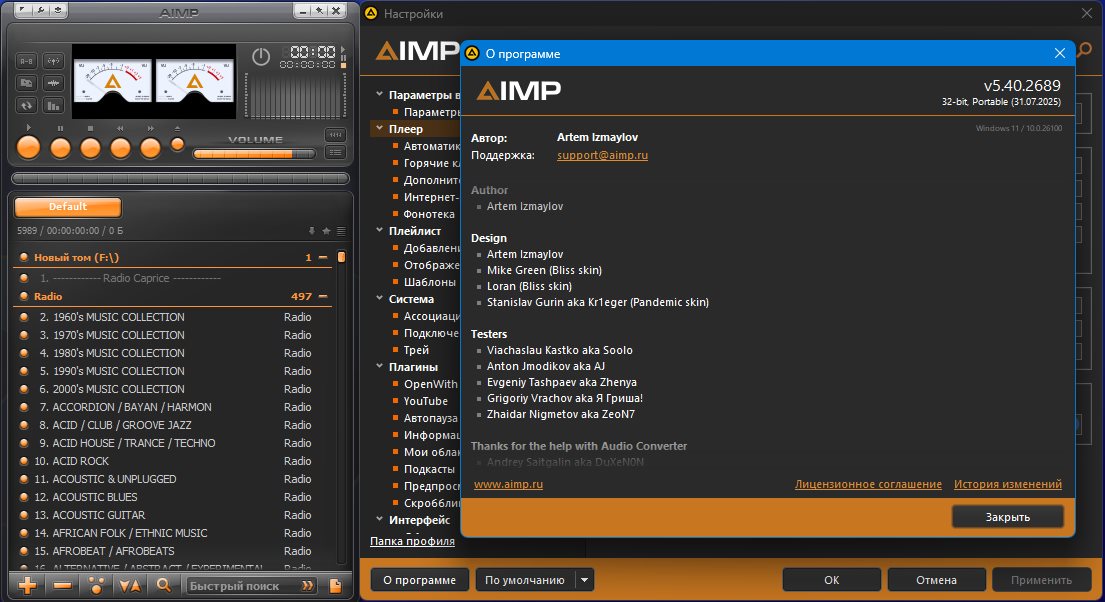Open the AIMP player main menu arrow icon

click(23, 11)
